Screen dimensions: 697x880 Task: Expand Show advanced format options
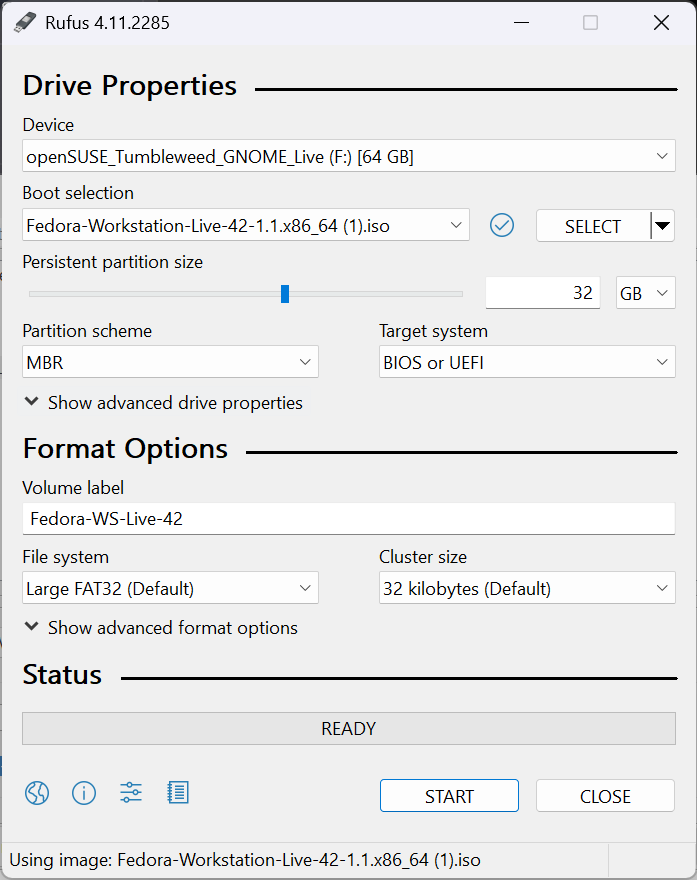(160, 628)
